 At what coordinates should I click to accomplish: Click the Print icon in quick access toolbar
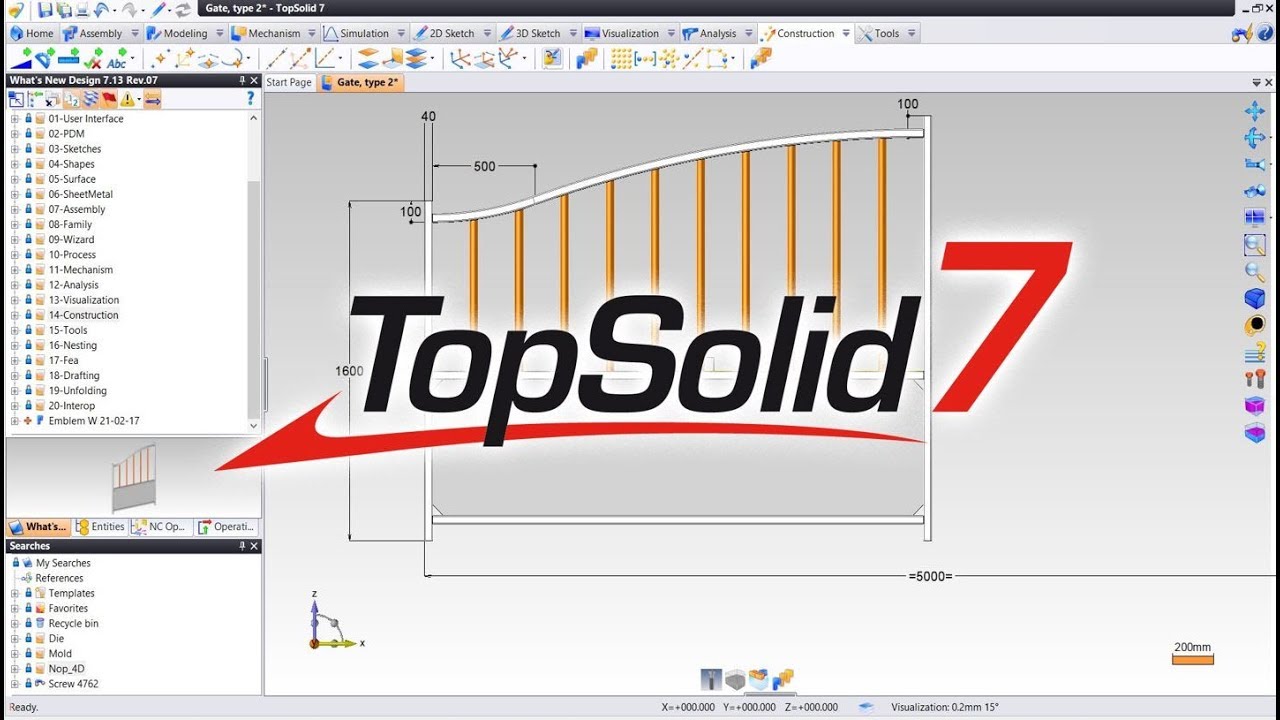pyautogui.click(x=82, y=10)
